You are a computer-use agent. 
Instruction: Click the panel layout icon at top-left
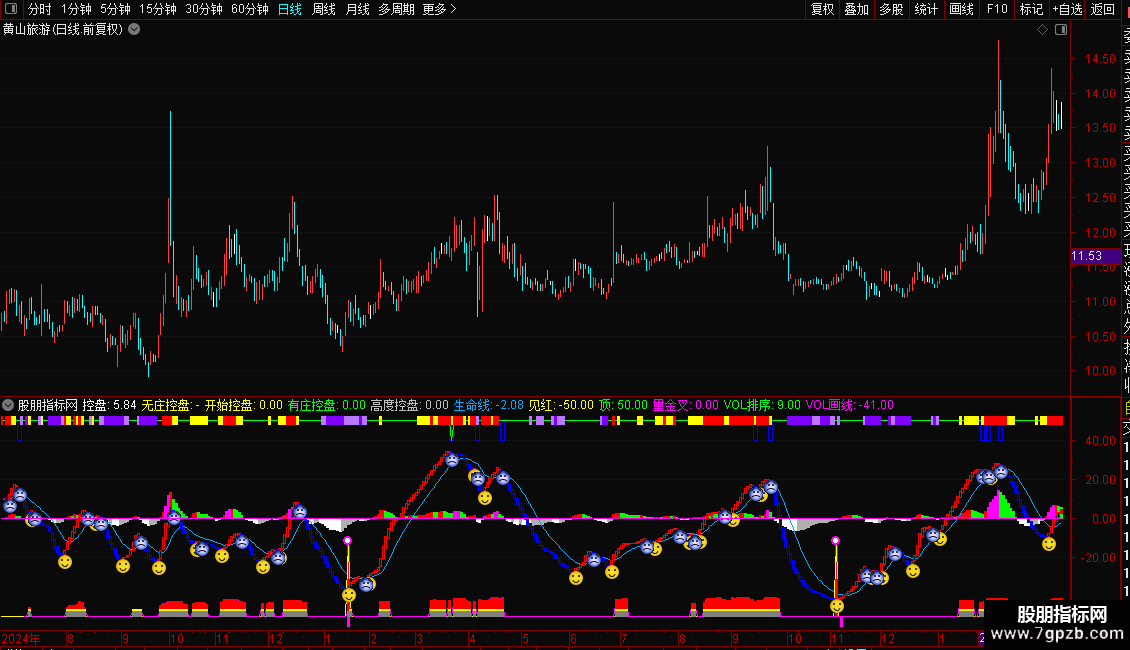tap(11, 9)
